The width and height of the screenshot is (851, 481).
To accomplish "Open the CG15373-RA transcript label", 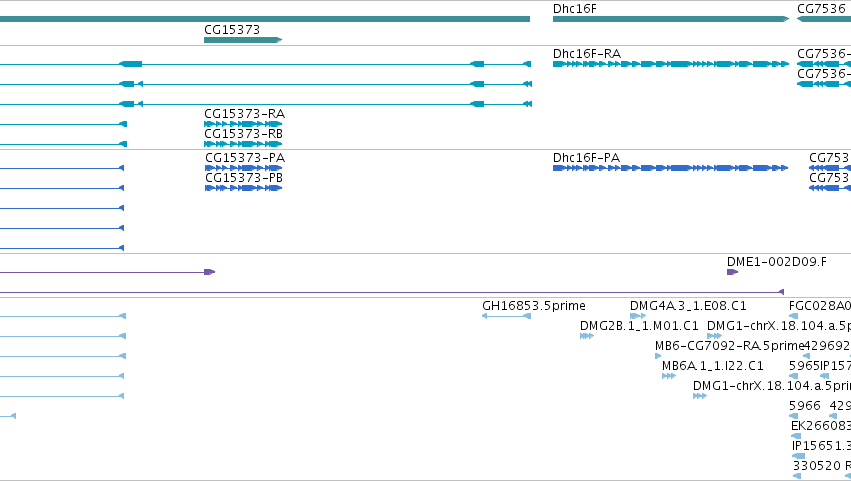I will click(244, 113).
